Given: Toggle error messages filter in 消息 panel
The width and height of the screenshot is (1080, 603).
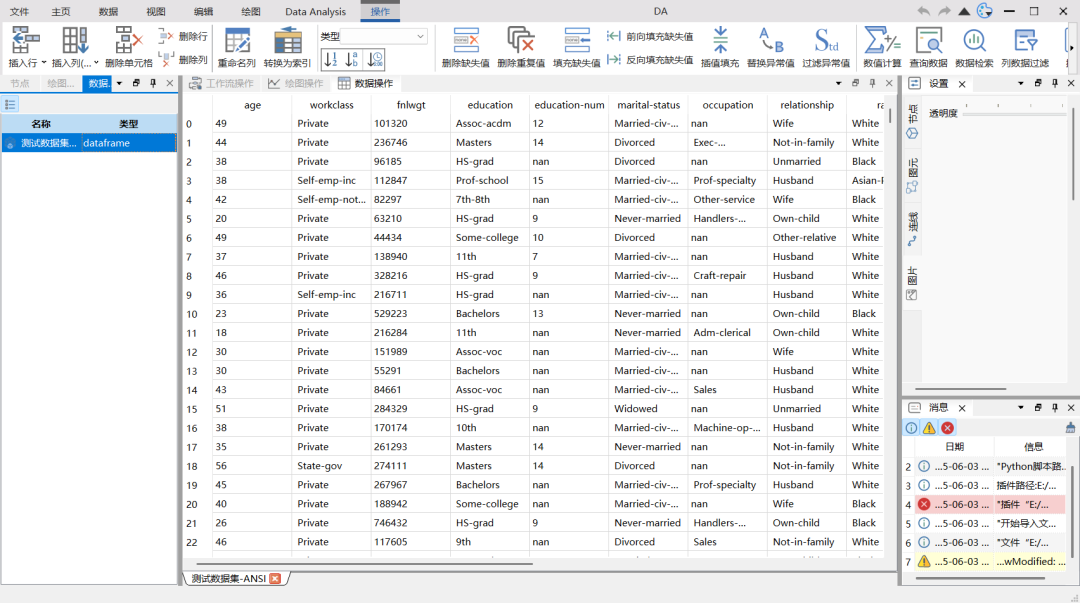Looking at the screenshot, I should click(x=948, y=428).
